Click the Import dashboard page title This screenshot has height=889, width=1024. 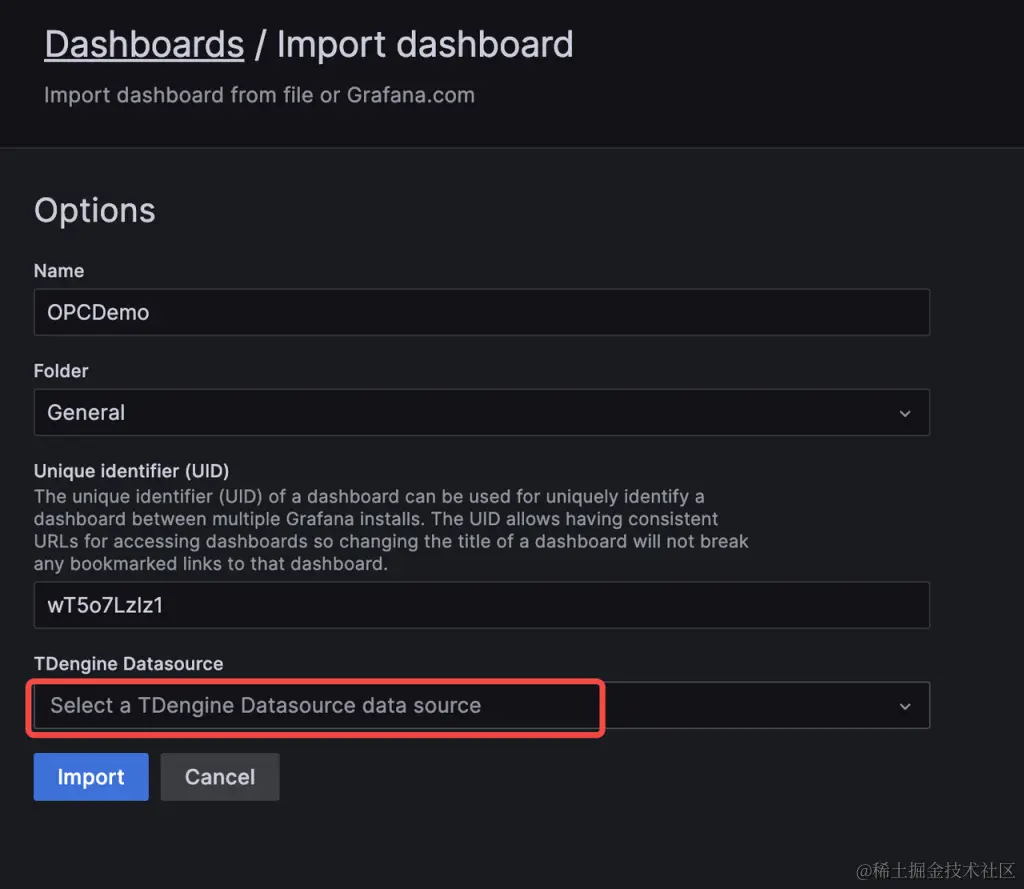(x=424, y=43)
